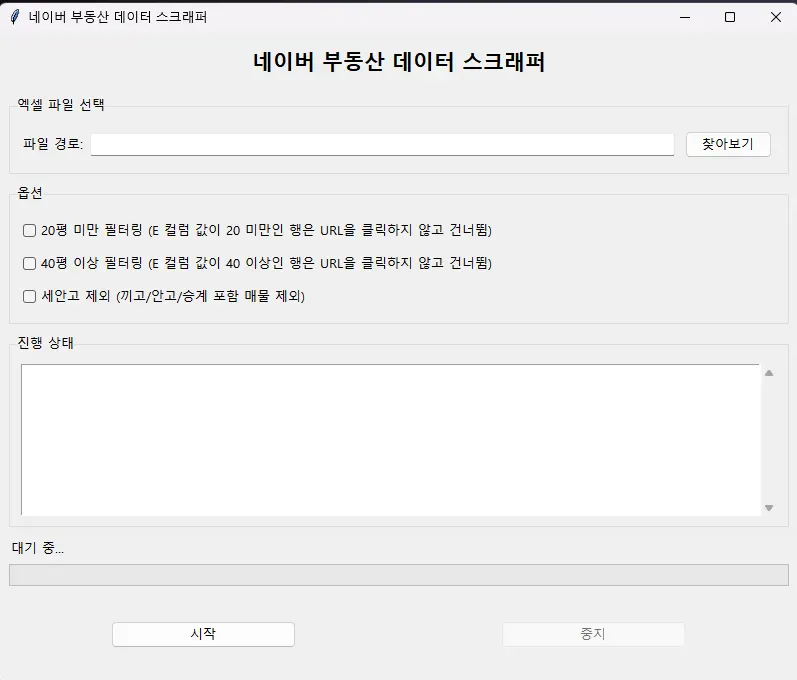Click the 옵션 group label
797x680 pixels.
tap(30, 193)
